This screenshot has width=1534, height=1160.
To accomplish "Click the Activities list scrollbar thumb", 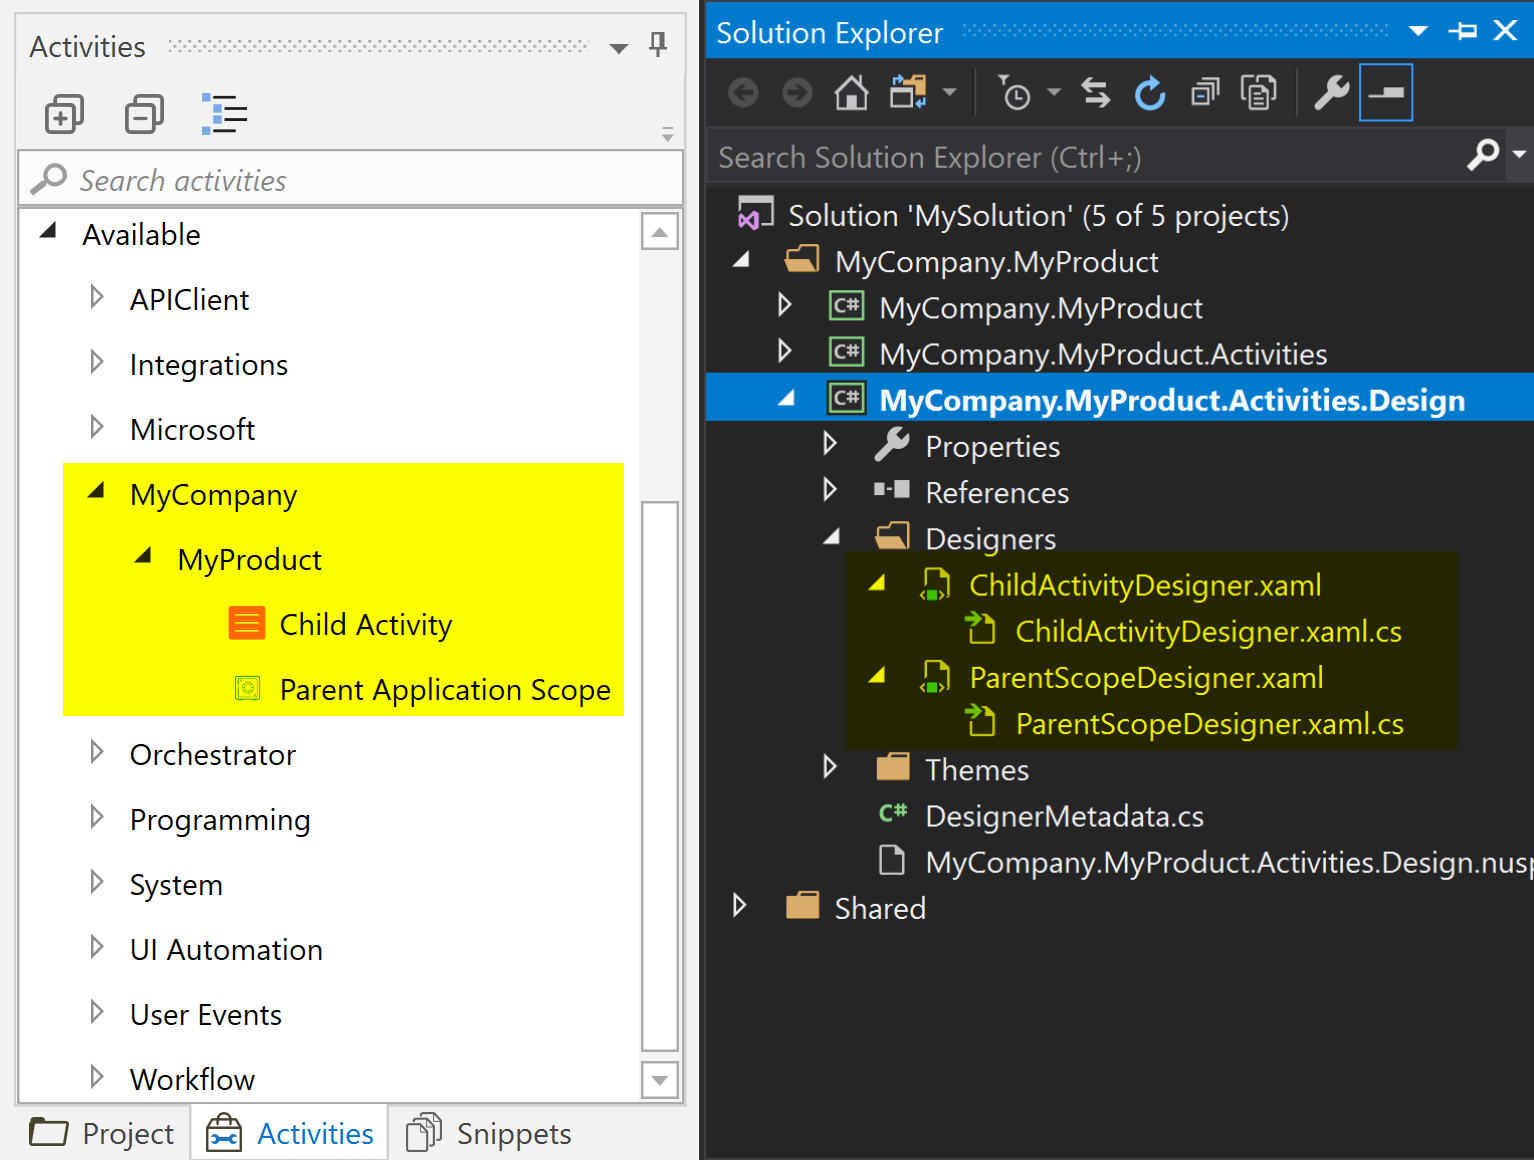I will click(660, 777).
